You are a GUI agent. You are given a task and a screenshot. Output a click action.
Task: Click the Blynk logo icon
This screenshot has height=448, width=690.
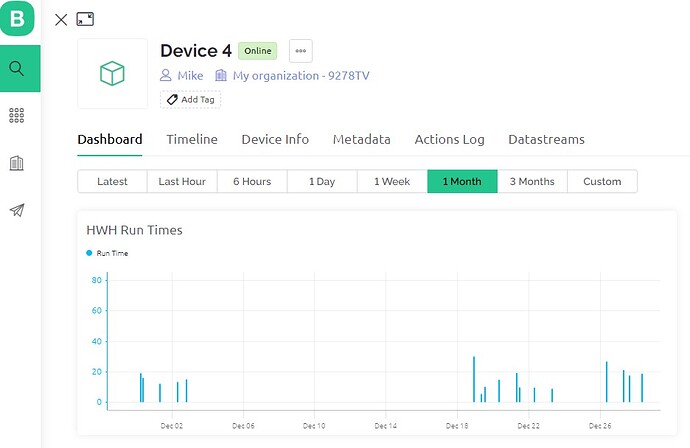point(17,18)
